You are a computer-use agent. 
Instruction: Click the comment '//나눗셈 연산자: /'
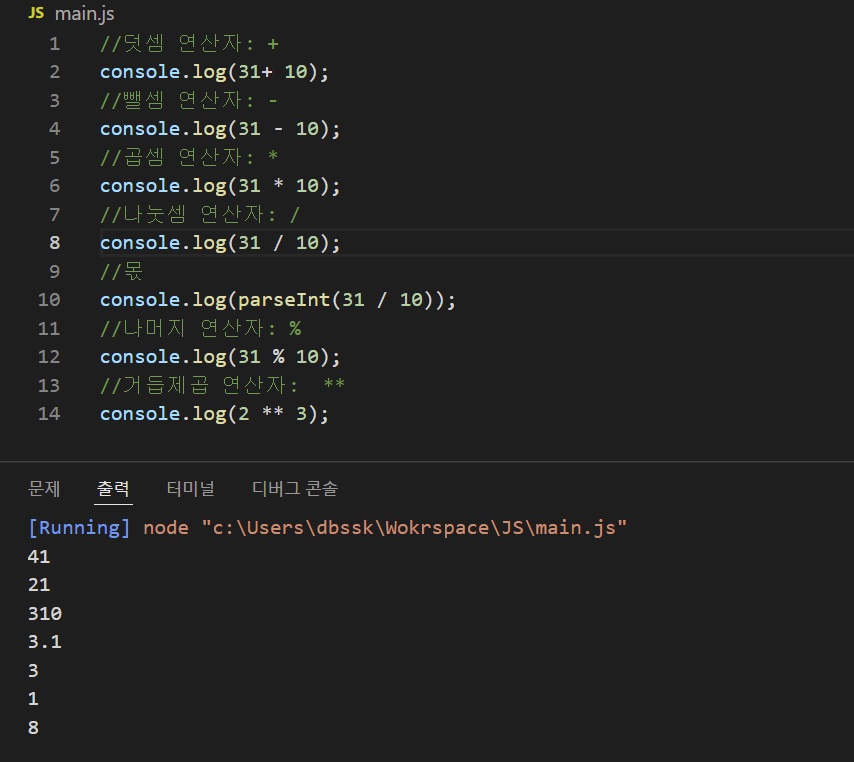tap(200, 214)
